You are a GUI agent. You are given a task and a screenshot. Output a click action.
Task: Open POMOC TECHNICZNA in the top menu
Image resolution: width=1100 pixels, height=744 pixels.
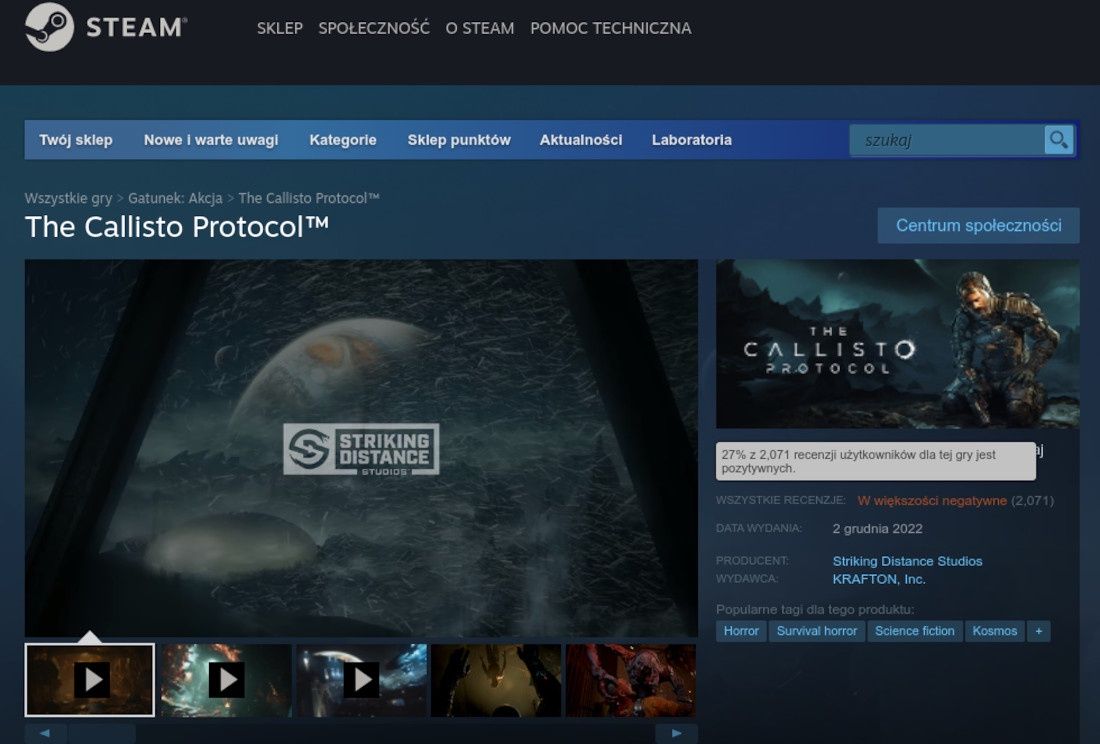[x=611, y=28]
